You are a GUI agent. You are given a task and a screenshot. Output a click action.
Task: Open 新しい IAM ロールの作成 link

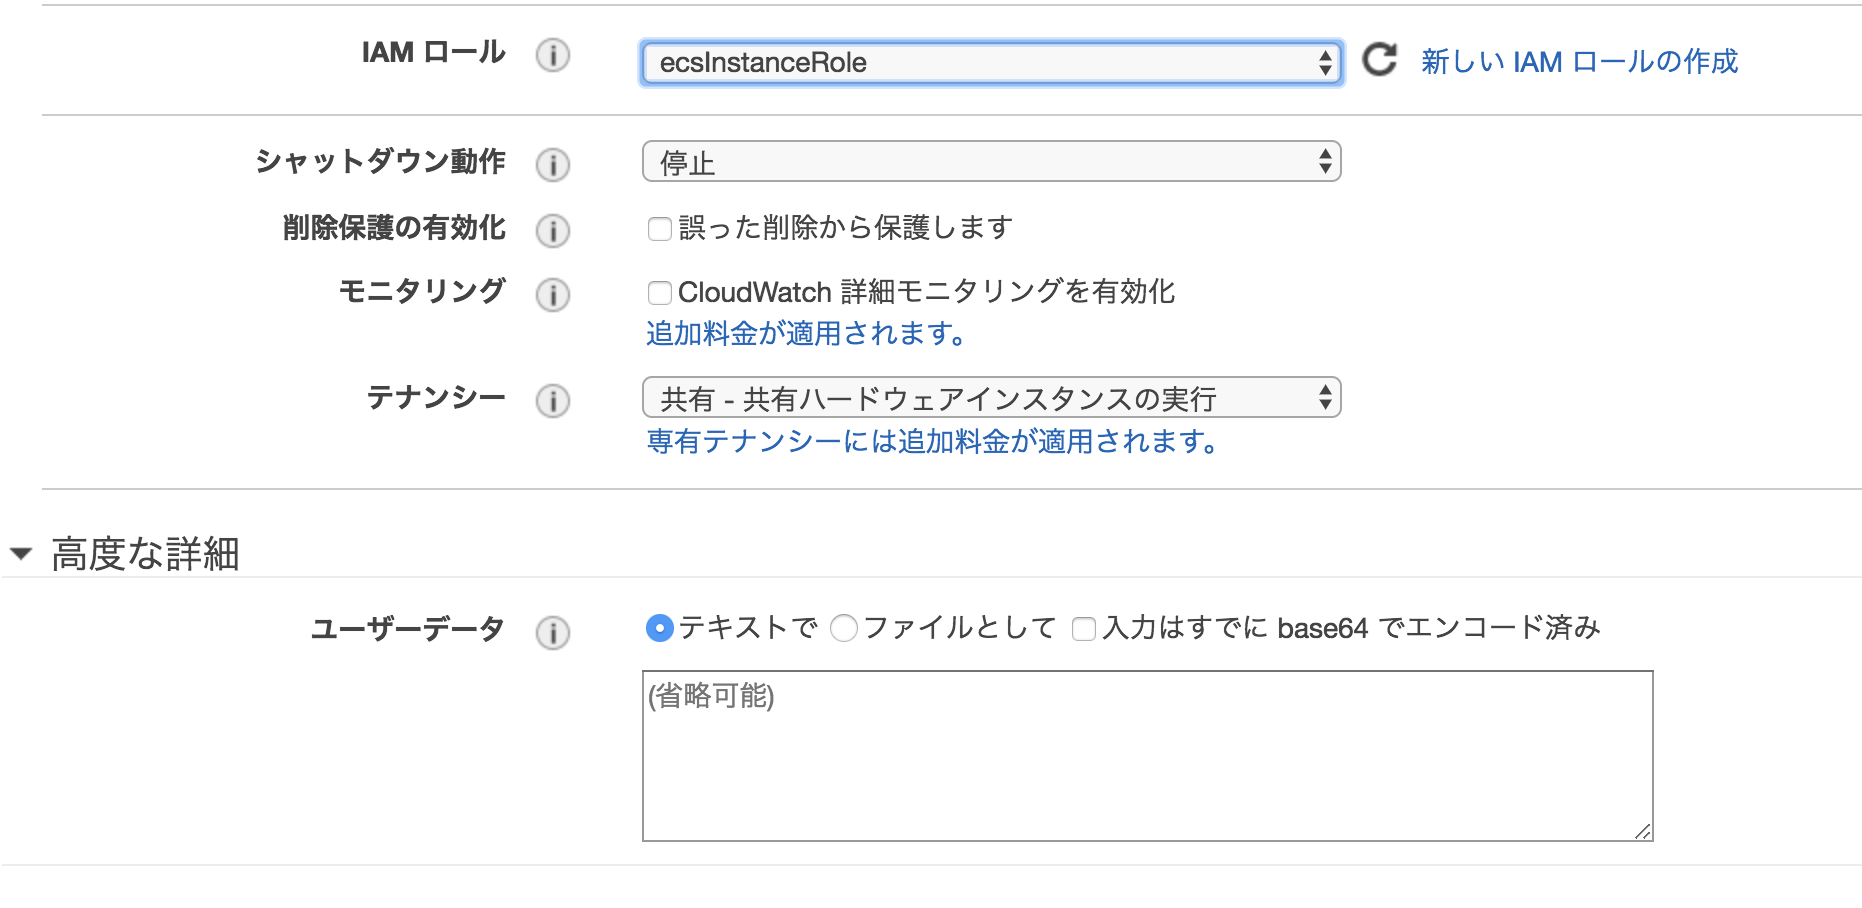point(1580,62)
